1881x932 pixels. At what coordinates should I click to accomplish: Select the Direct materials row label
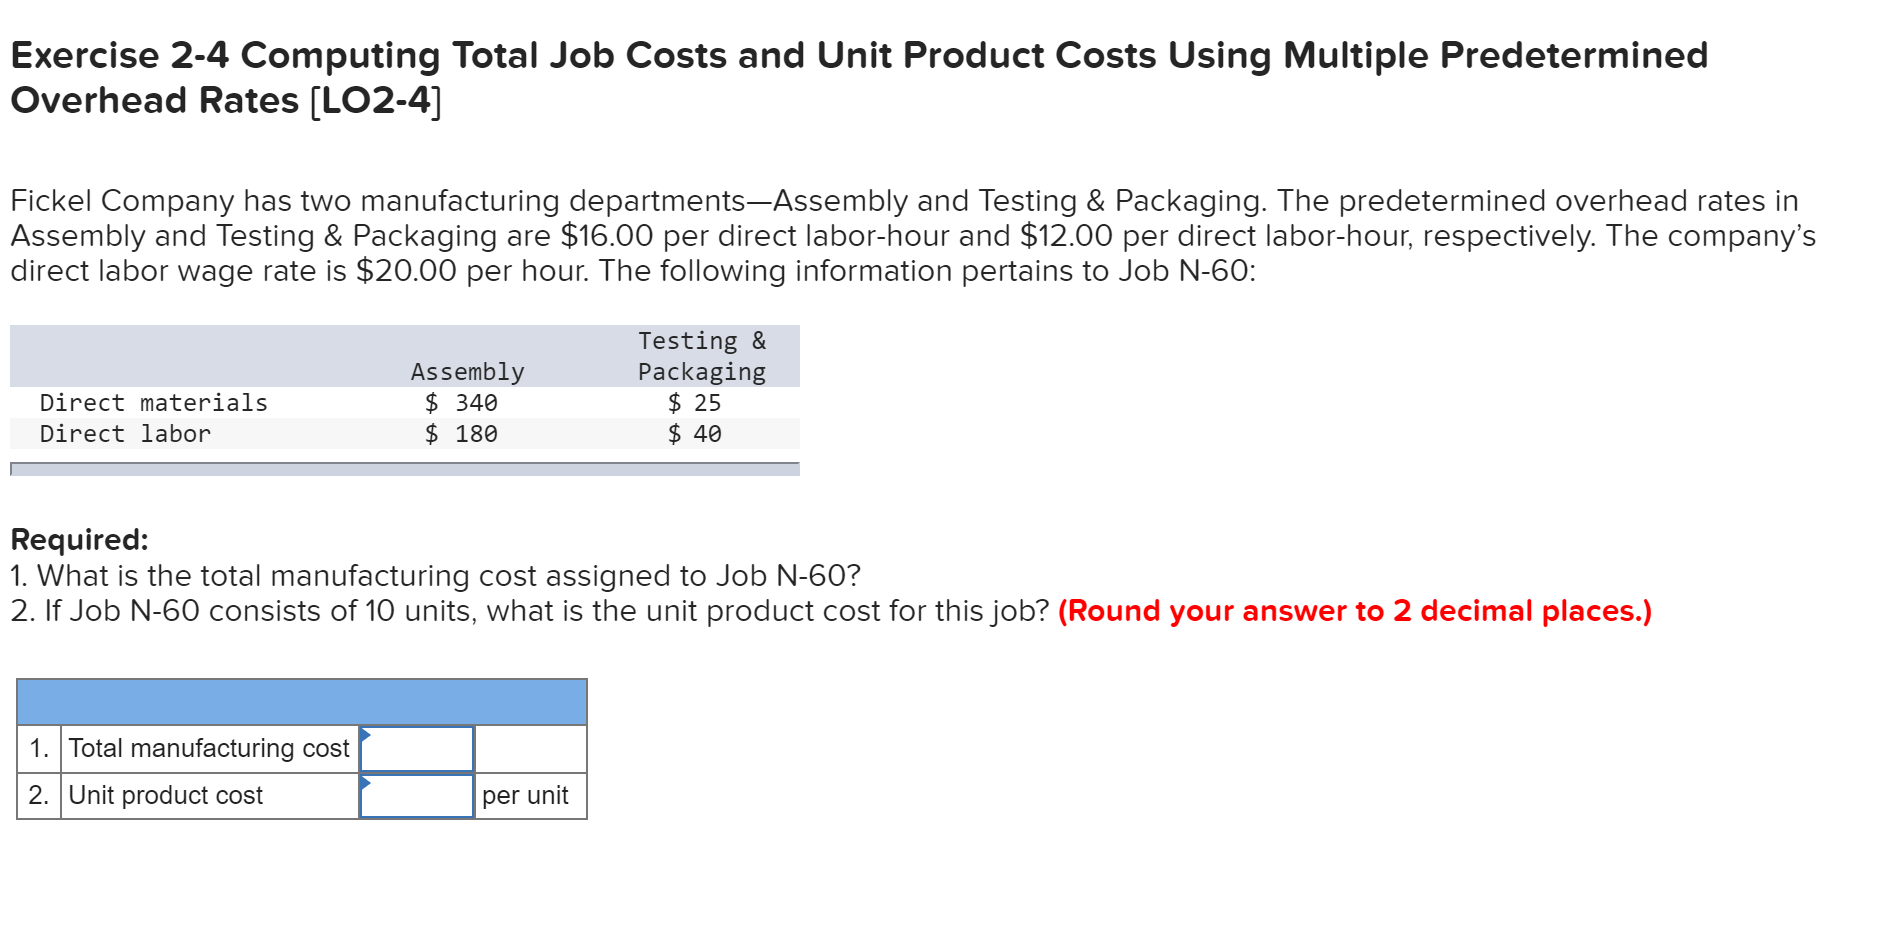point(153,402)
